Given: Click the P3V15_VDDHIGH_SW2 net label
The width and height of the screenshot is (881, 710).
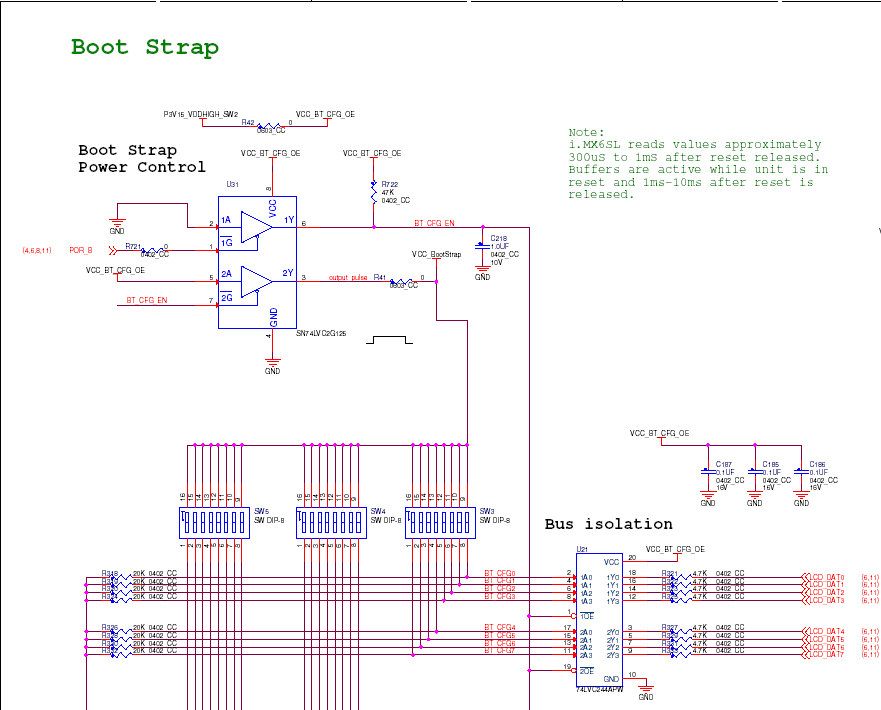Looking at the screenshot, I should 201,114.
